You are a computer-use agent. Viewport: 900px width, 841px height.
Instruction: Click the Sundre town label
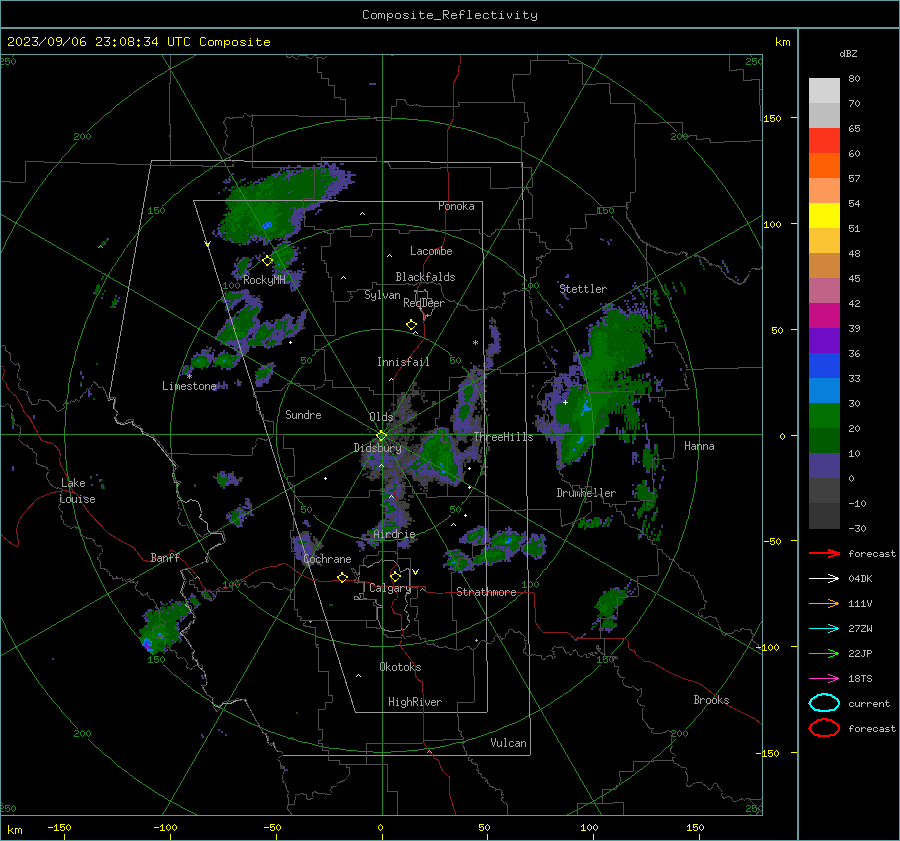pyautogui.click(x=303, y=414)
